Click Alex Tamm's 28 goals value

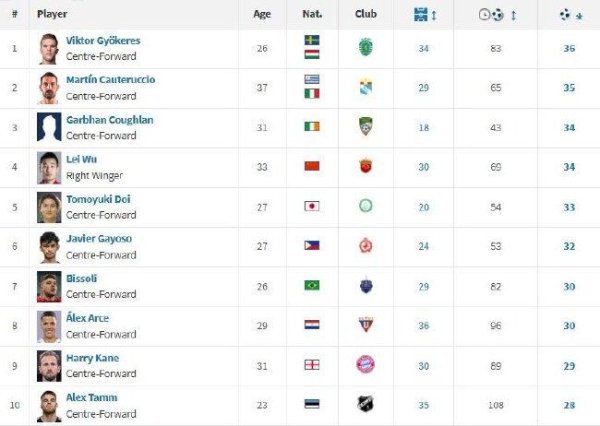tap(568, 405)
